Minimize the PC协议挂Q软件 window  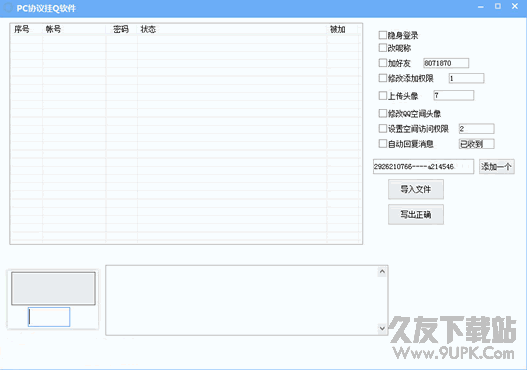[481, 7]
